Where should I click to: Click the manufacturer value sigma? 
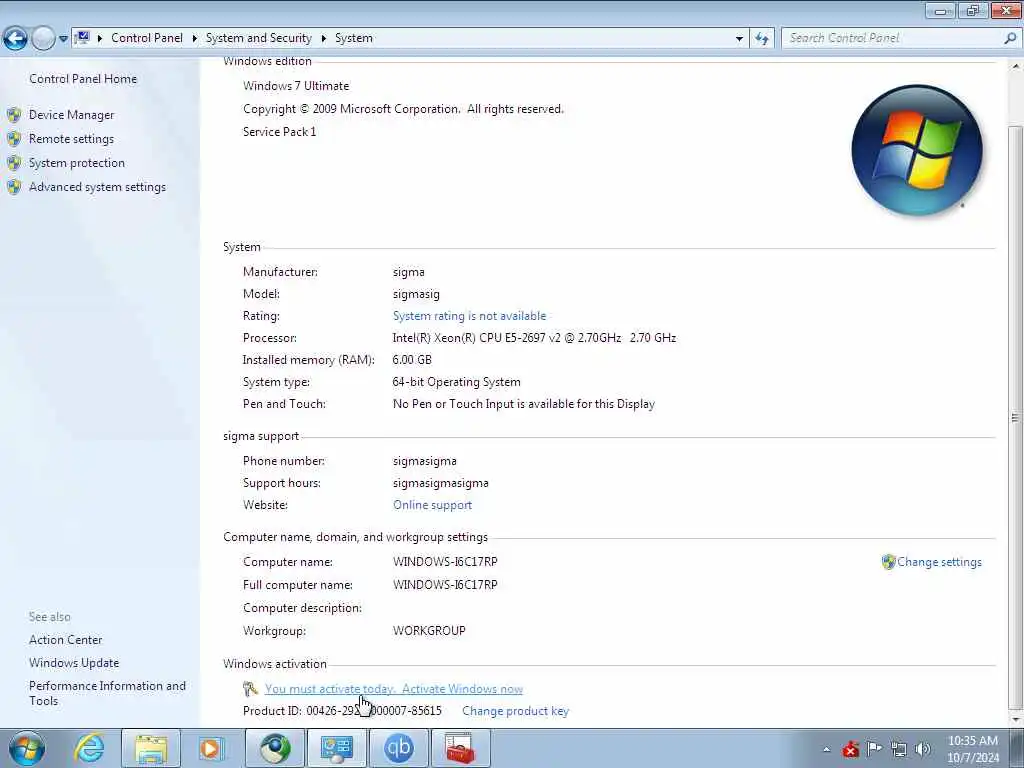[x=409, y=272]
